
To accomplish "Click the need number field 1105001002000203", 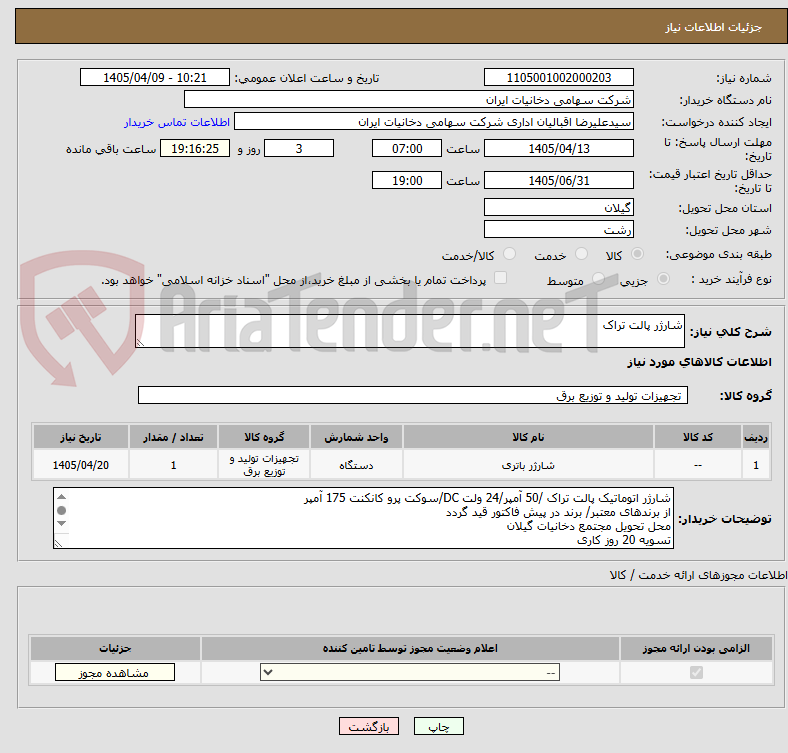I will click(558, 77).
